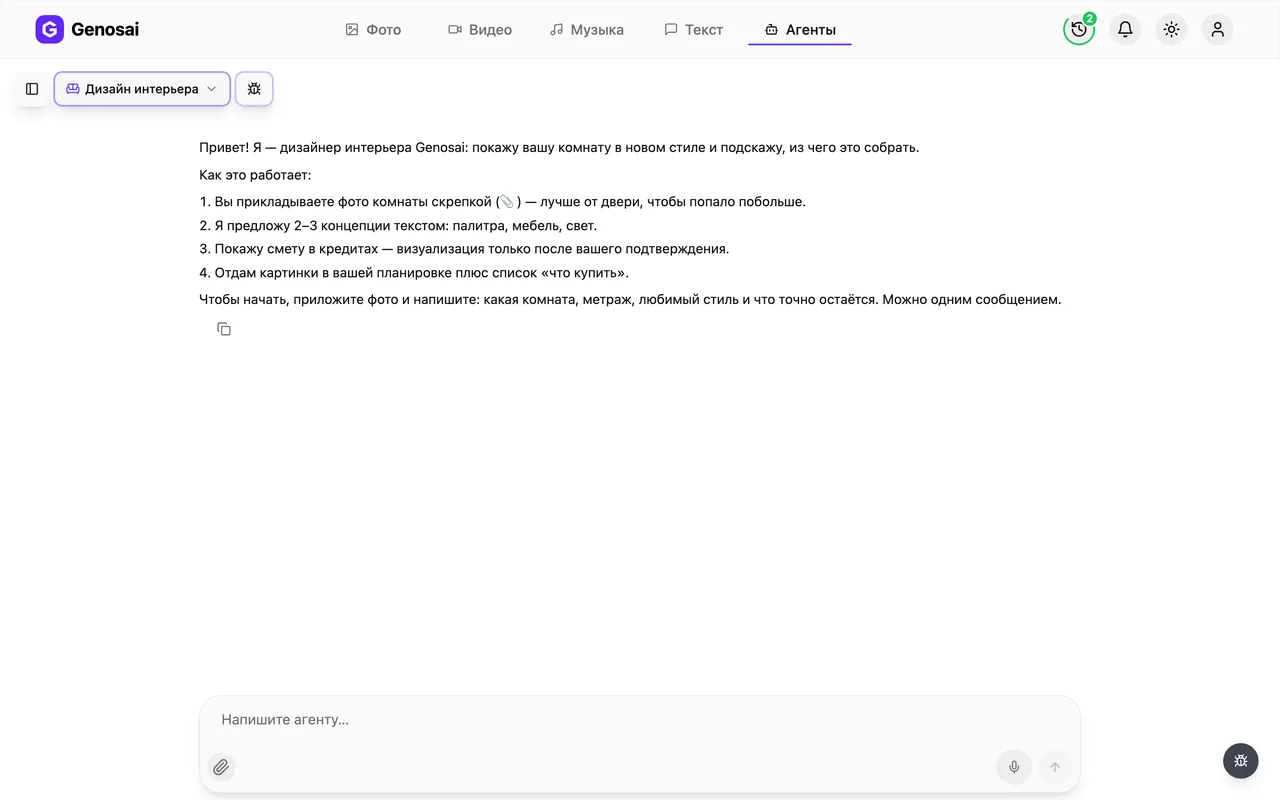Go to the Музыка tab

587,30
